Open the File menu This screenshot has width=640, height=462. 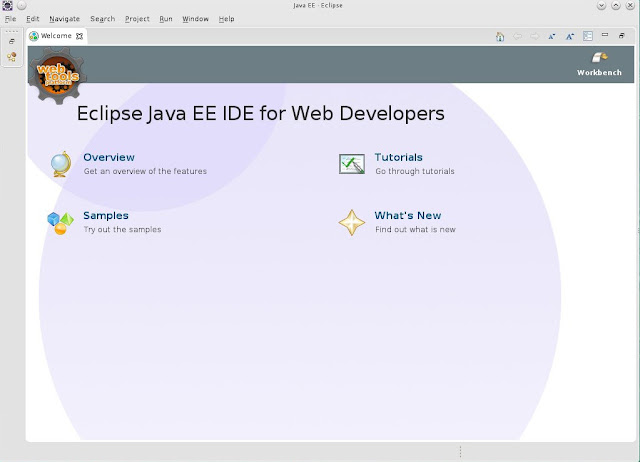click(10, 19)
